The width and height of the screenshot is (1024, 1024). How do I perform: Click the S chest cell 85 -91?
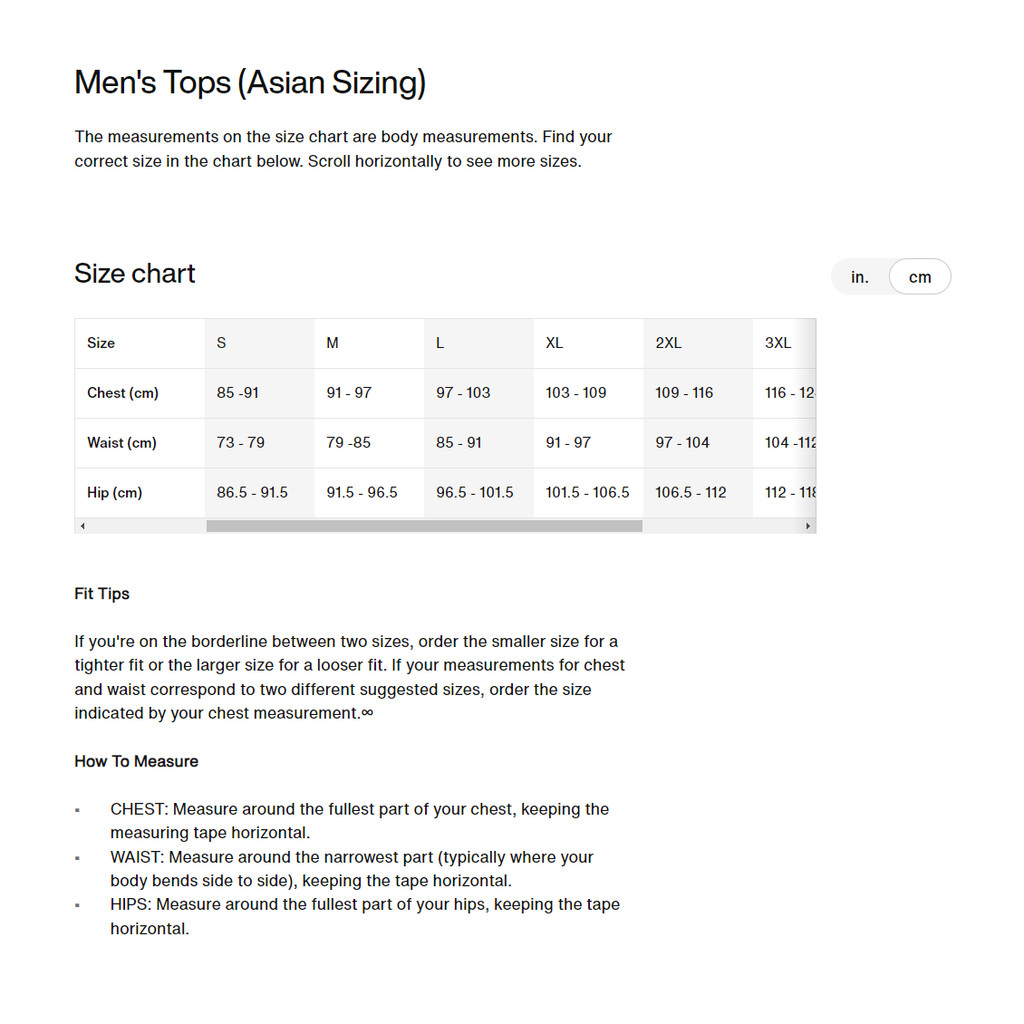[238, 393]
